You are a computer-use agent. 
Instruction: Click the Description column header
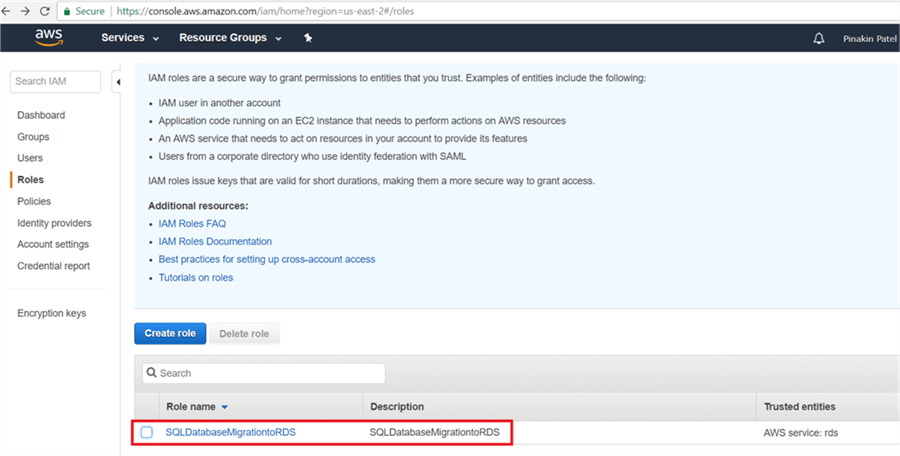(397, 407)
